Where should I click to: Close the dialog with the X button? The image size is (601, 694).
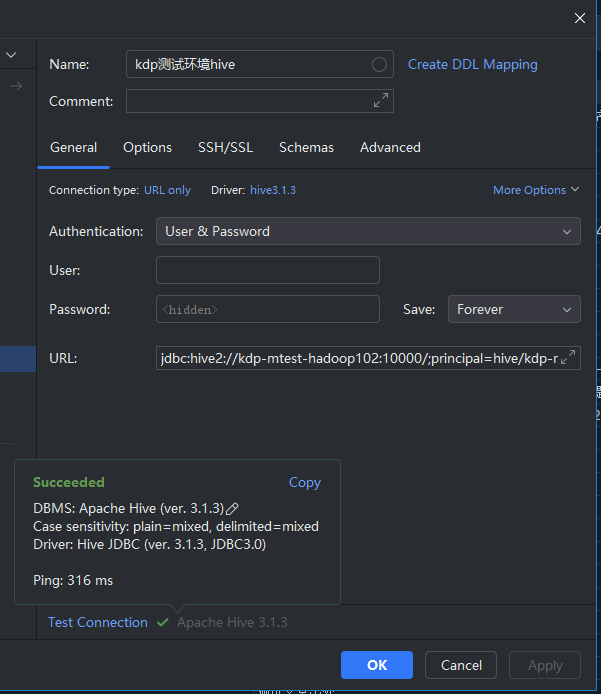click(580, 18)
